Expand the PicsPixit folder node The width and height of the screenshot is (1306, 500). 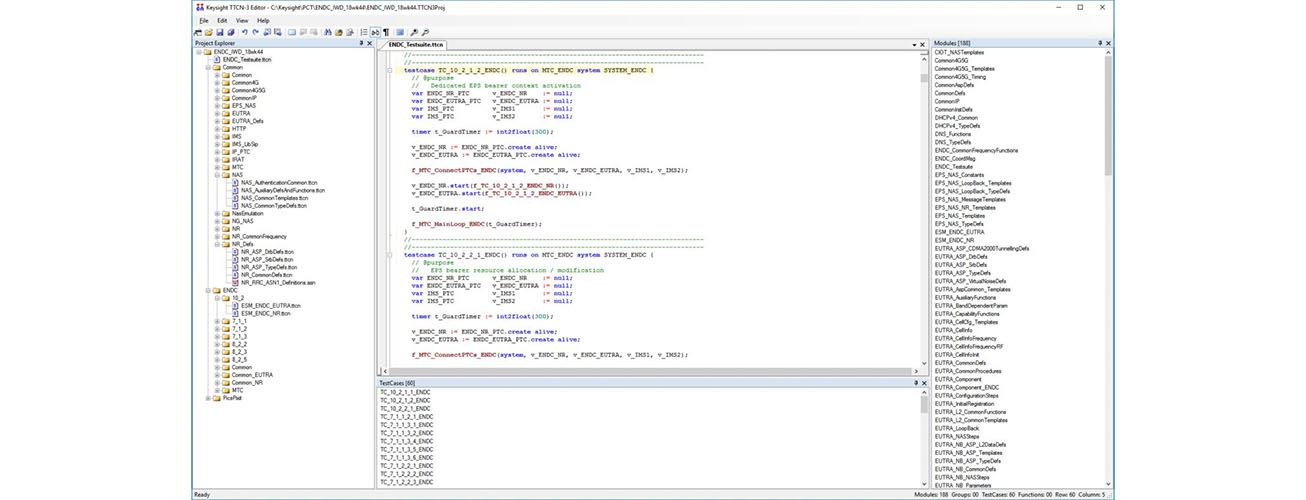coord(208,398)
